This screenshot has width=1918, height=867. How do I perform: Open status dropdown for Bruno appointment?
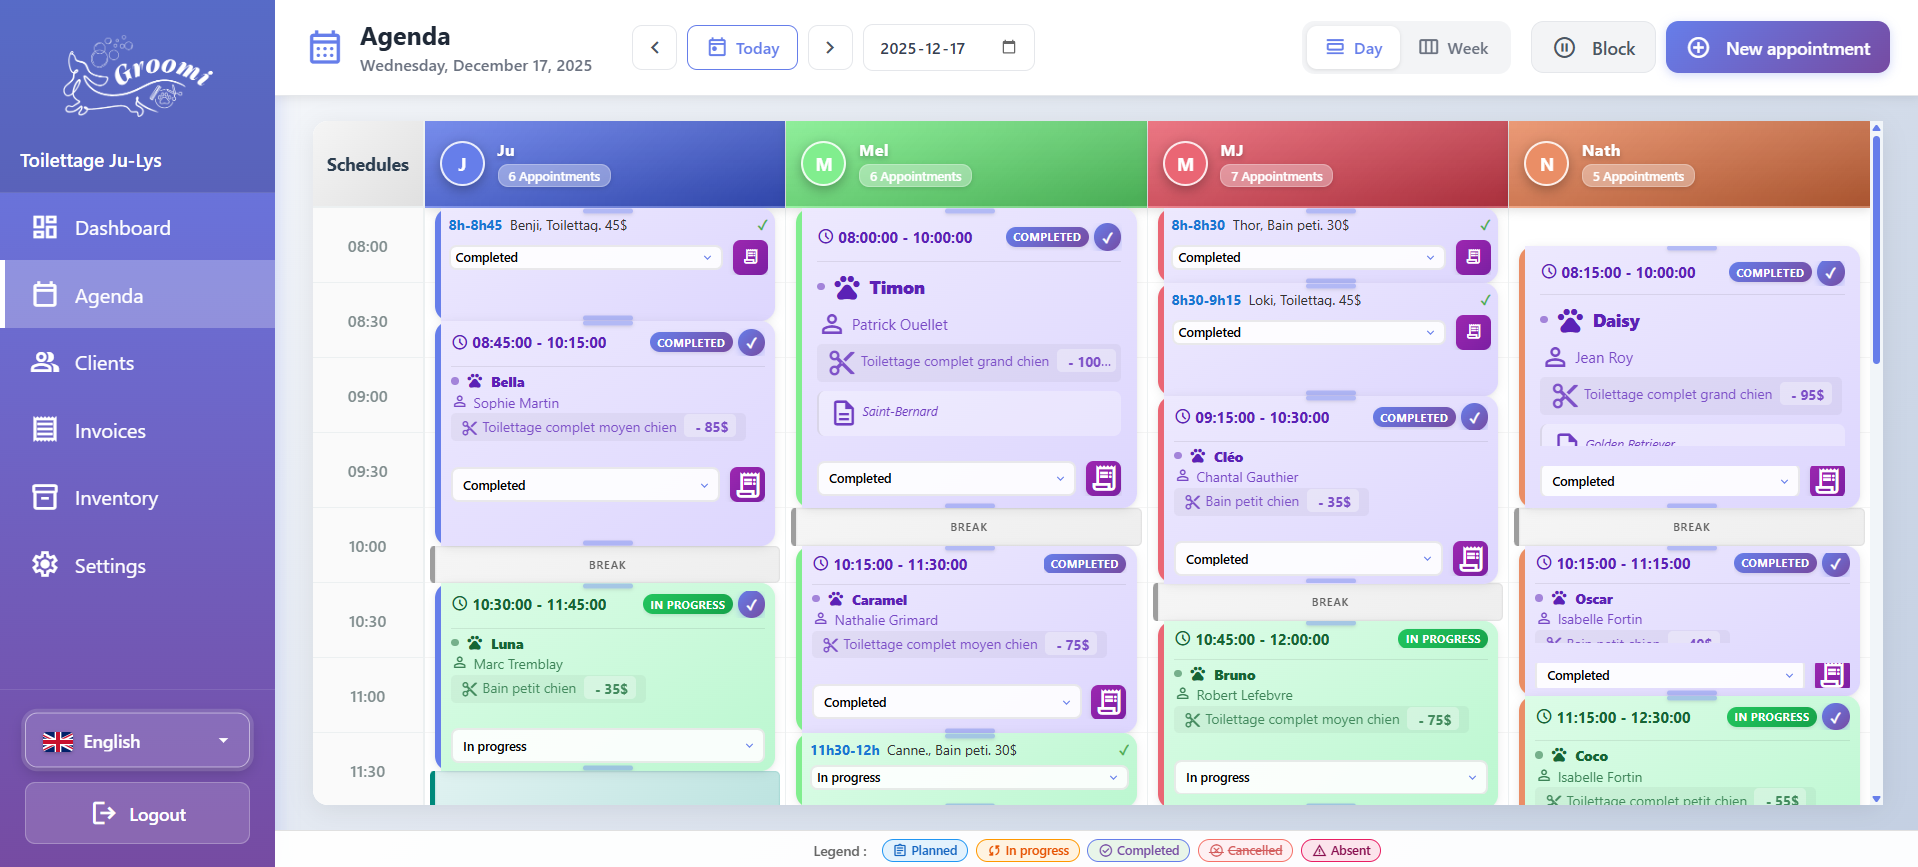tap(1331, 777)
